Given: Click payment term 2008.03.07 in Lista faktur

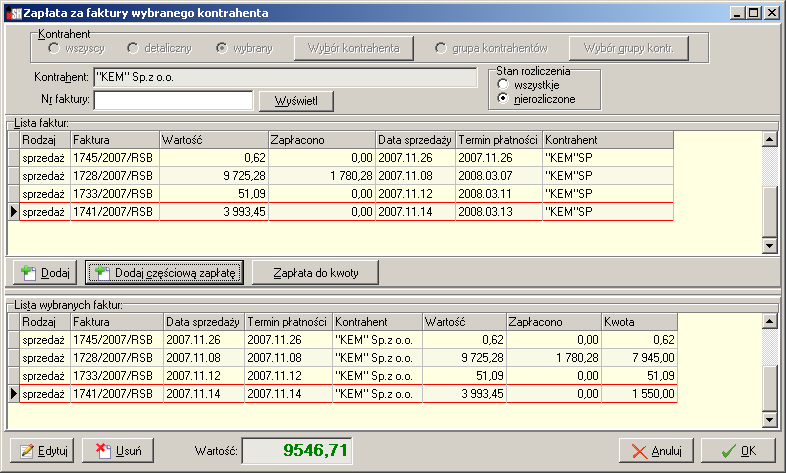Looking at the screenshot, I should click(x=499, y=176).
